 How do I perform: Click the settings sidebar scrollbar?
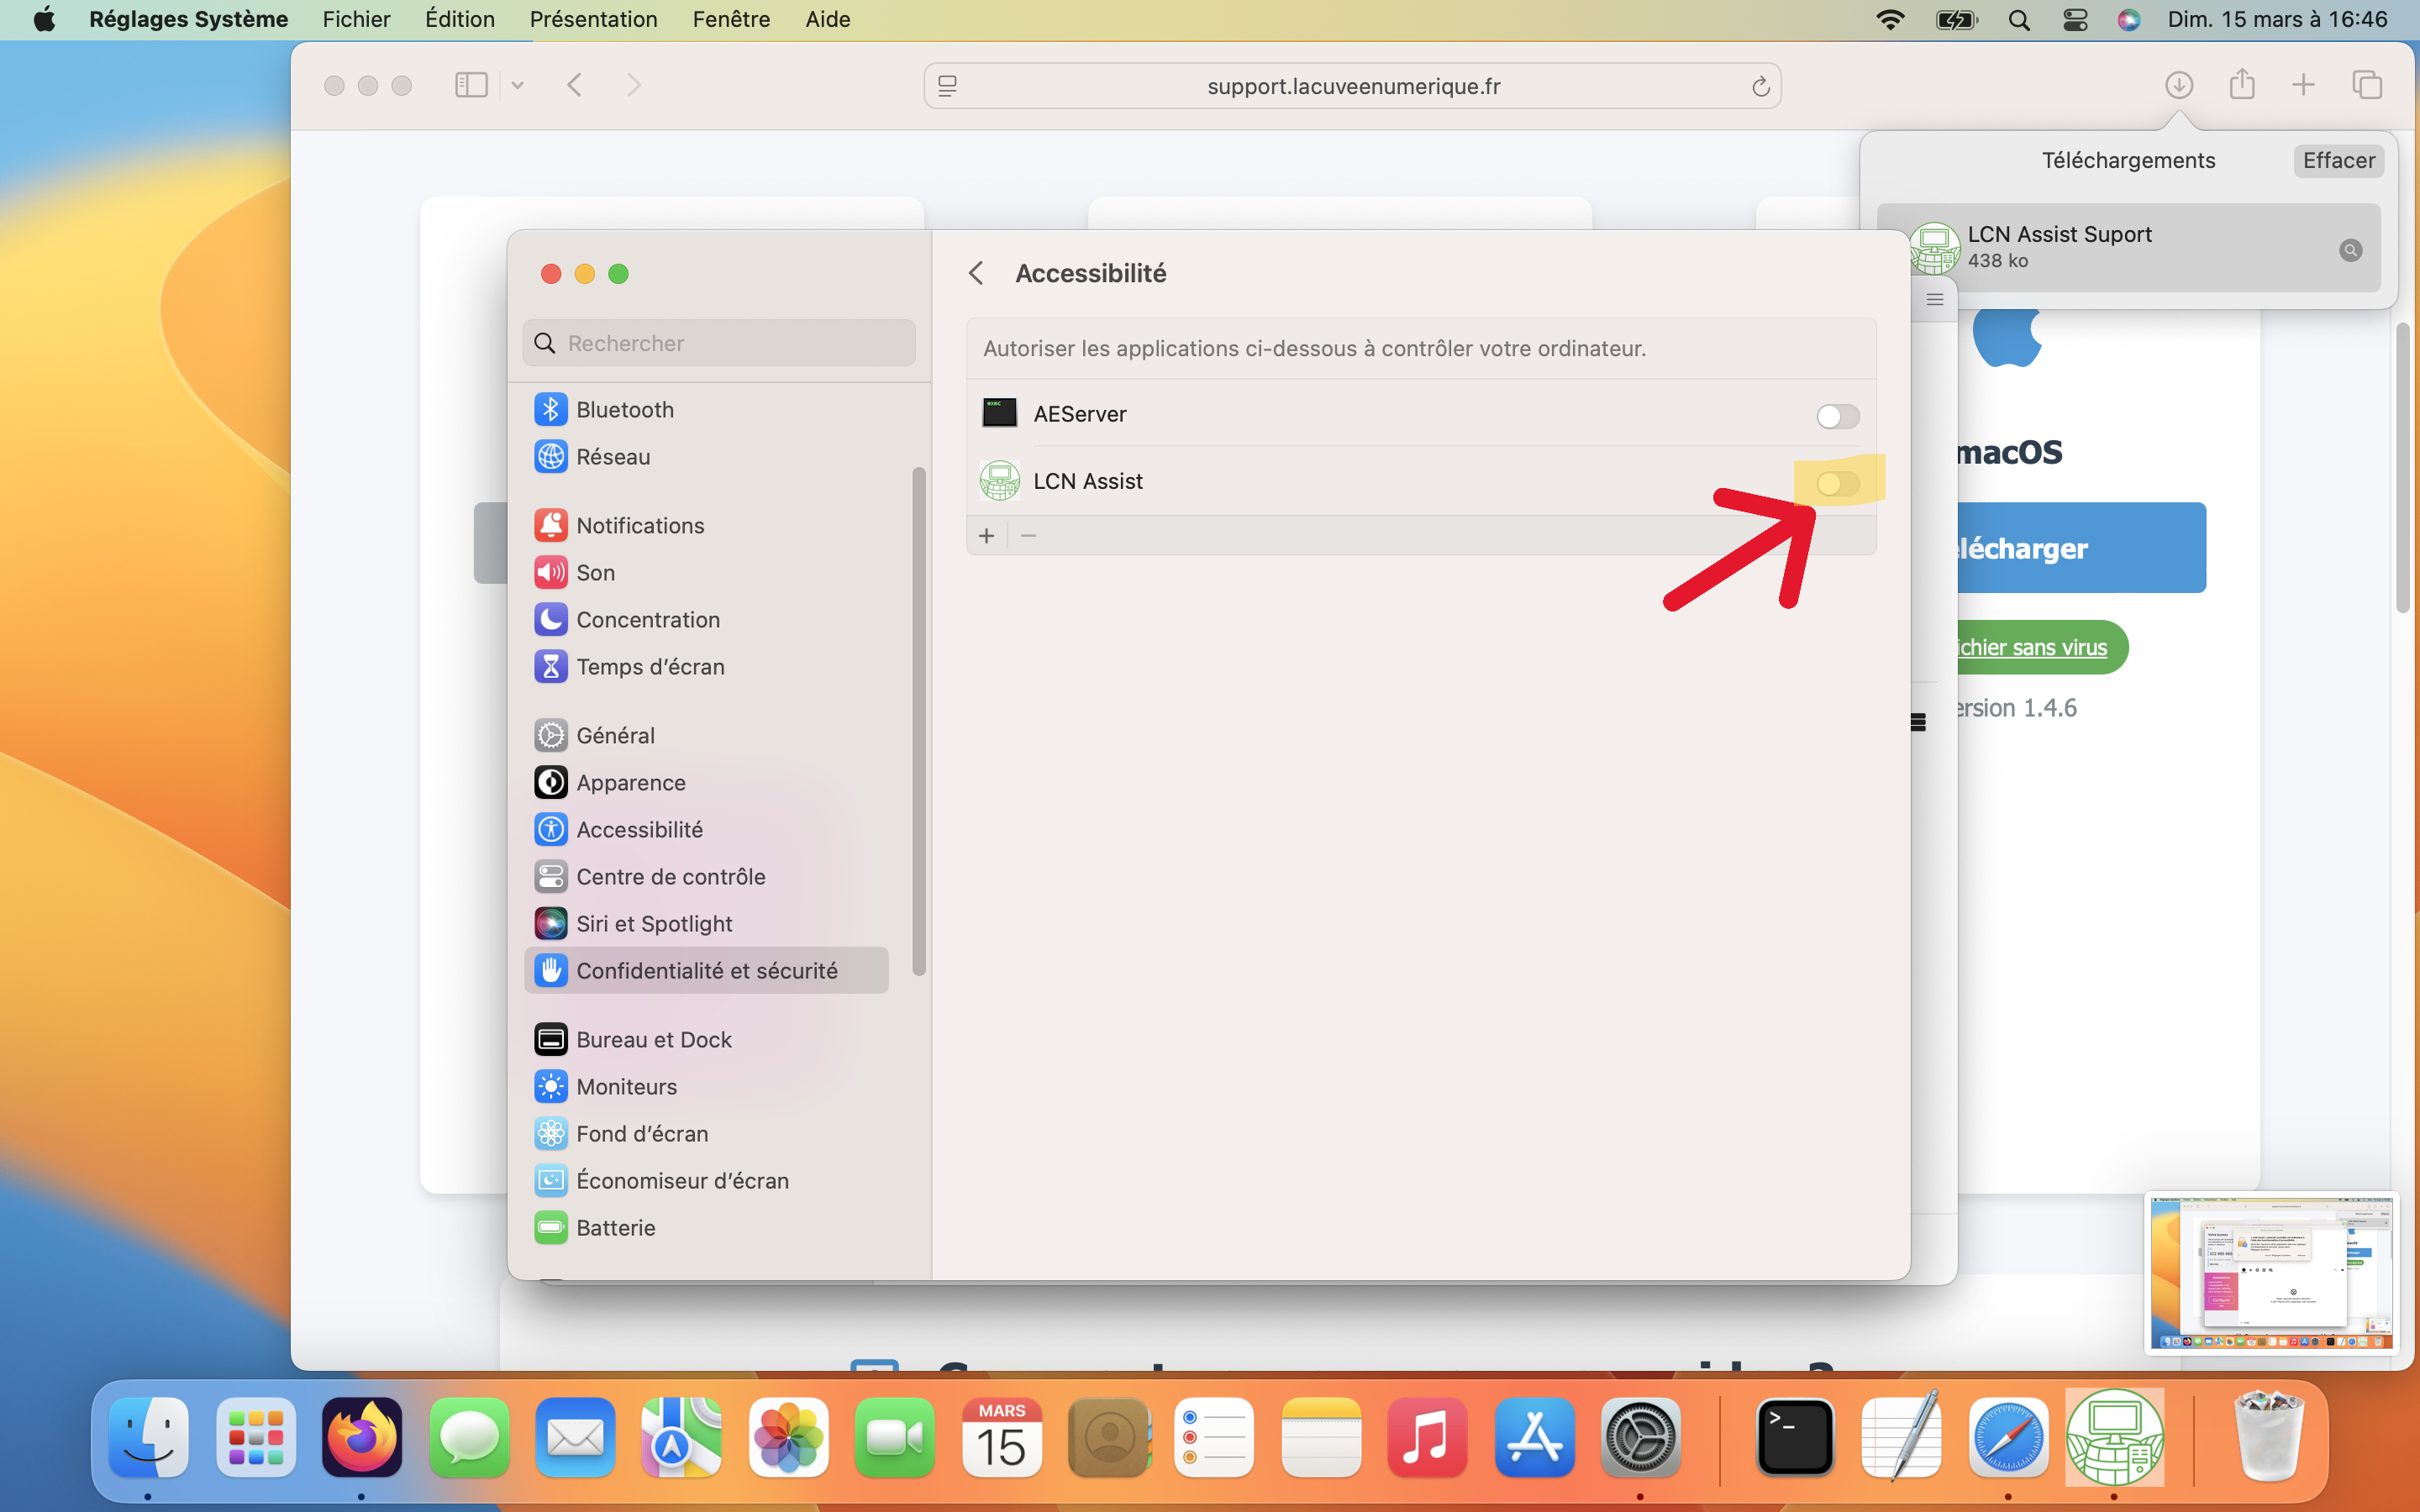pyautogui.click(x=918, y=721)
